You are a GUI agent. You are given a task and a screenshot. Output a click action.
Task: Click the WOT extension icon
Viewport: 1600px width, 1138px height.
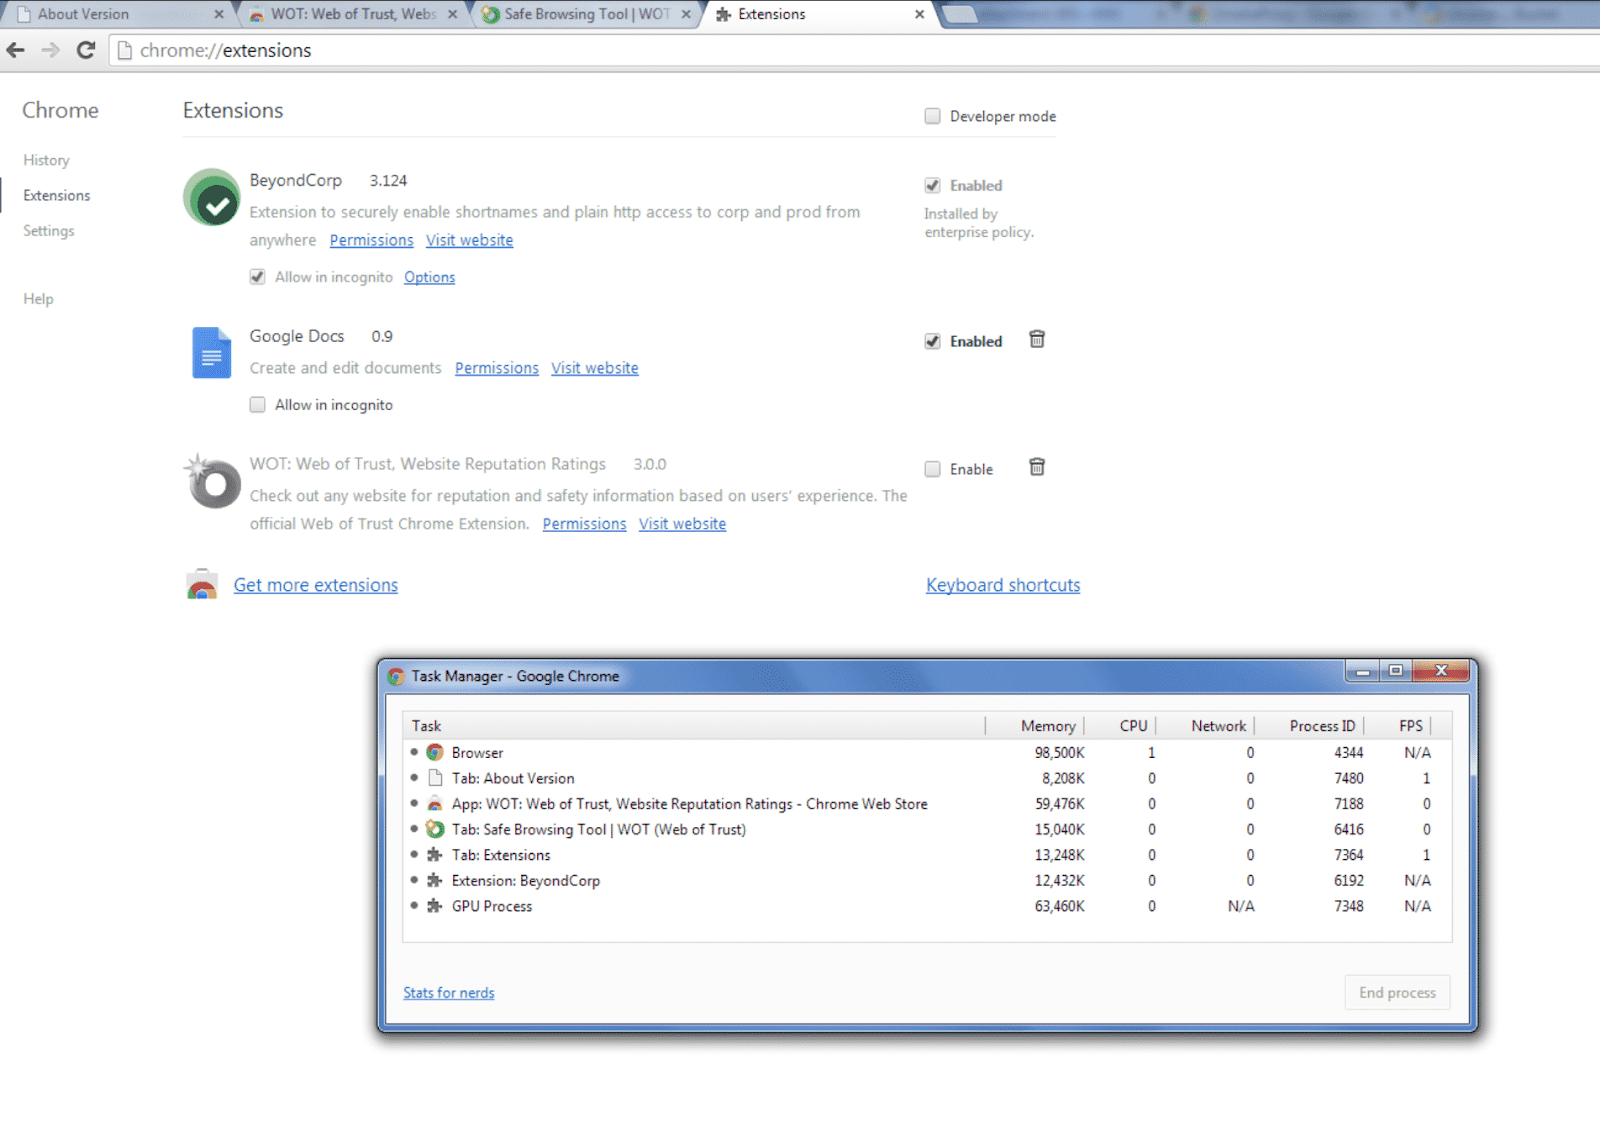point(211,484)
